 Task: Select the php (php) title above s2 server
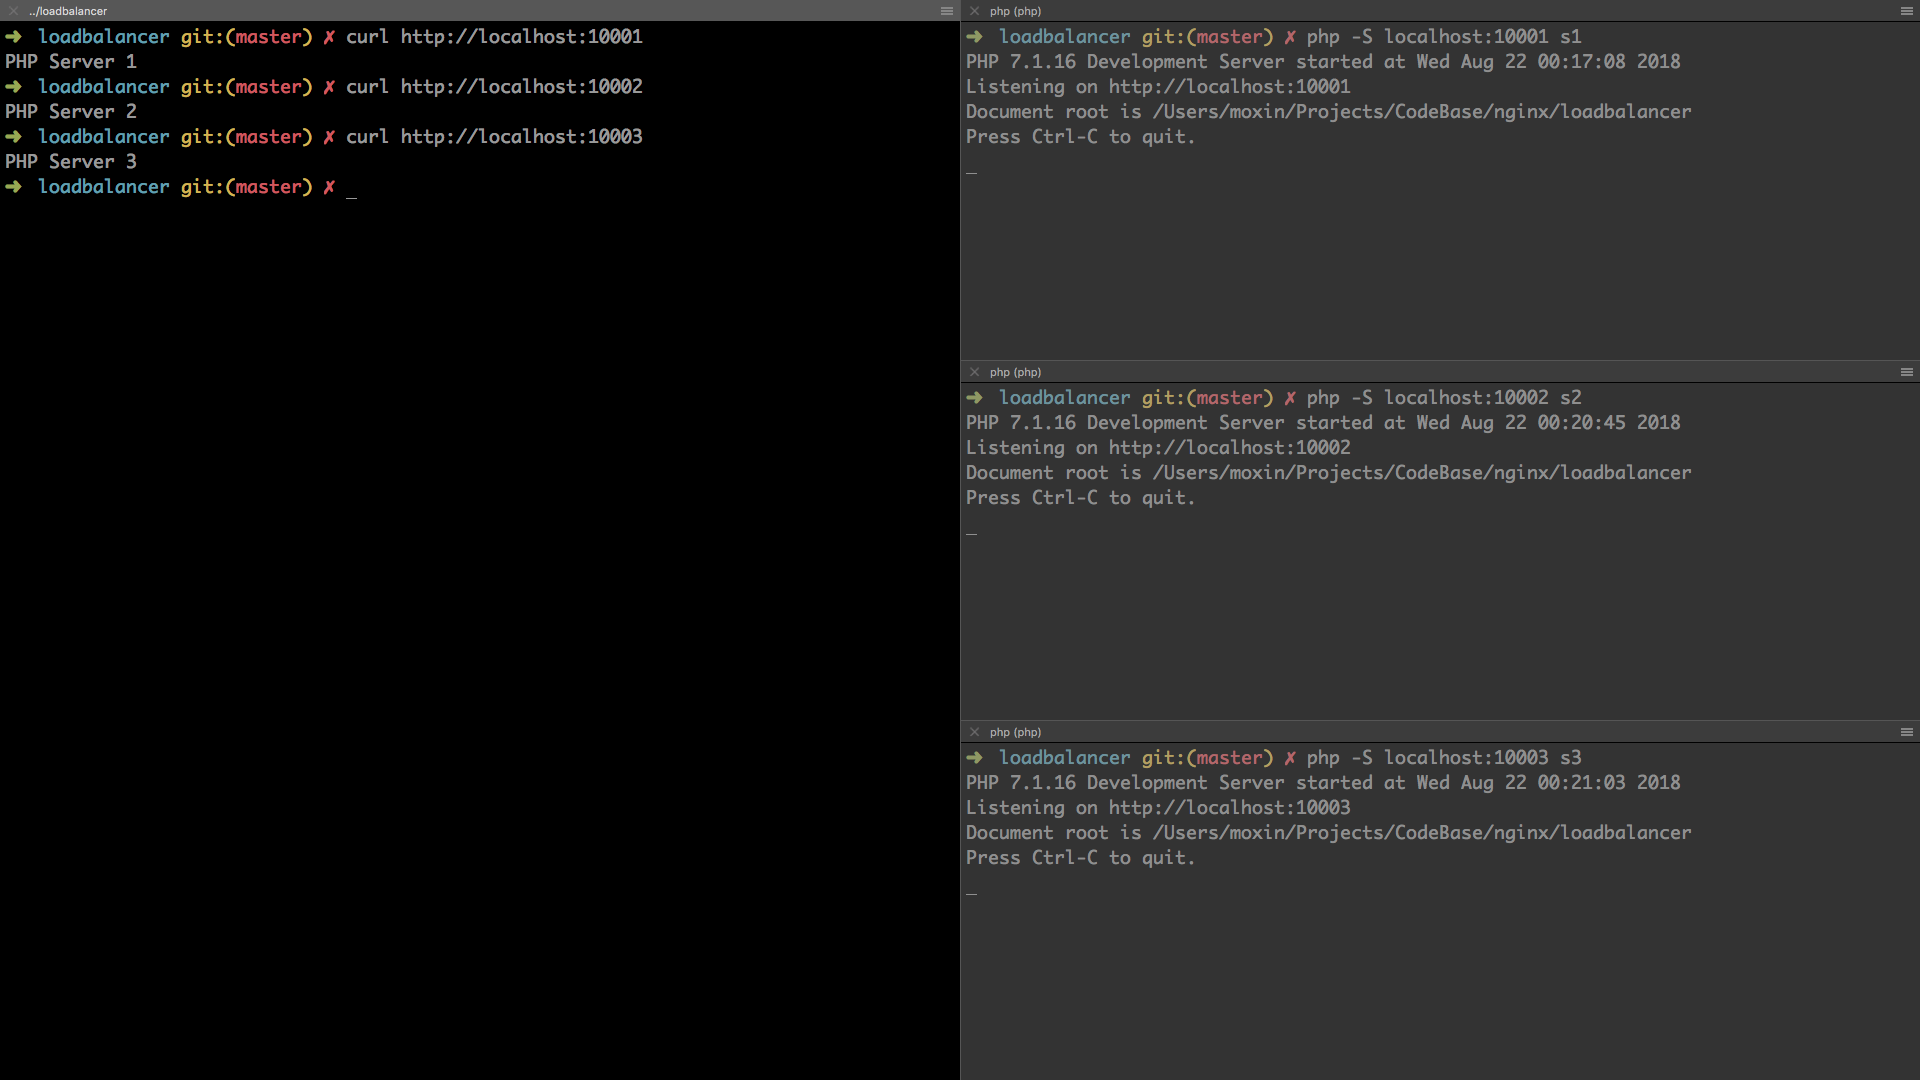coord(1015,372)
